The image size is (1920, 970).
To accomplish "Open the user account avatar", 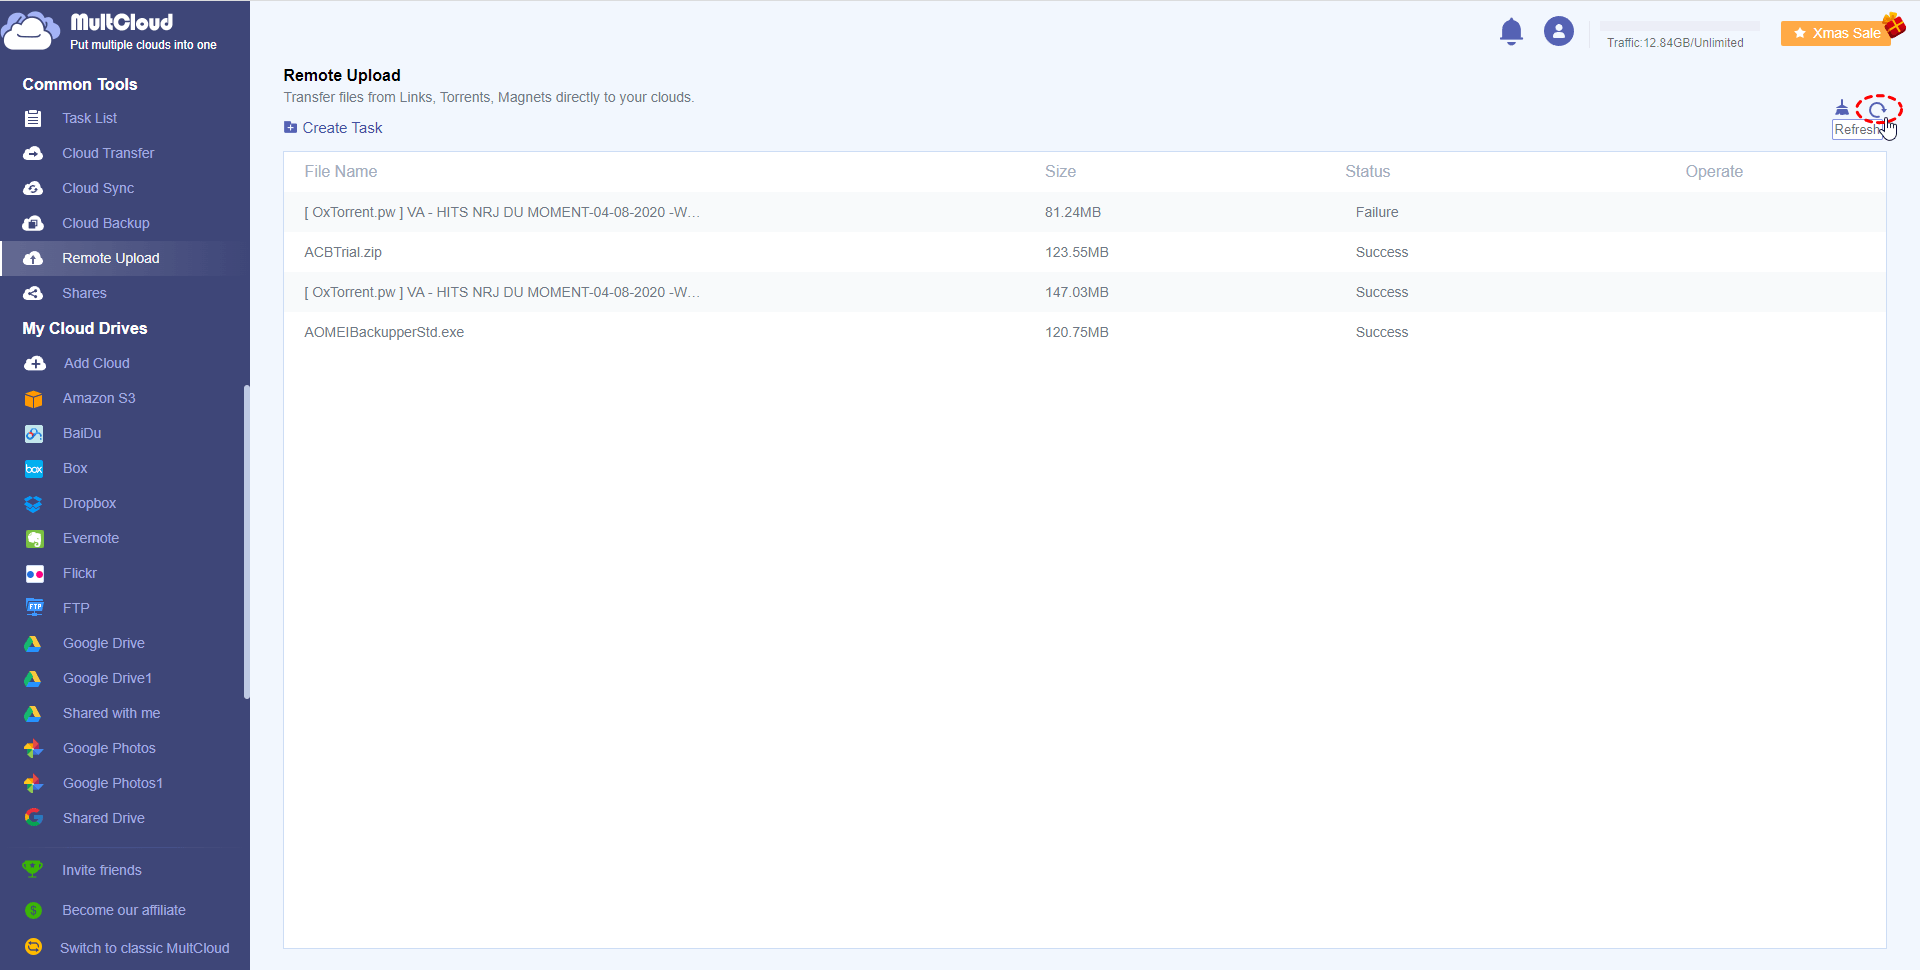I will pyautogui.click(x=1558, y=32).
